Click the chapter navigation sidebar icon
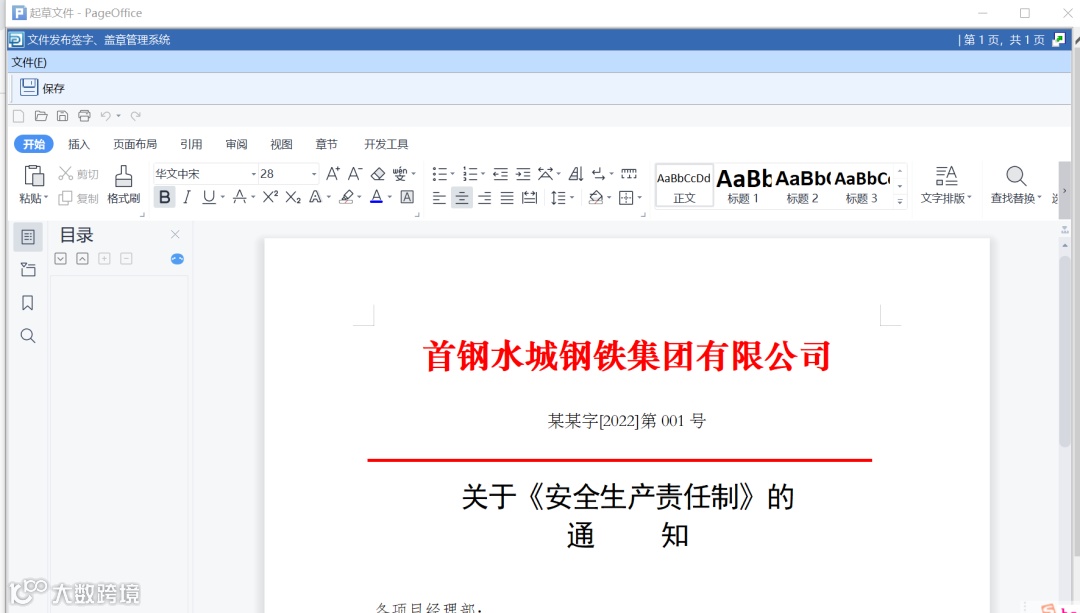This screenshot has width=1080, height=613. tap(28, 269)
